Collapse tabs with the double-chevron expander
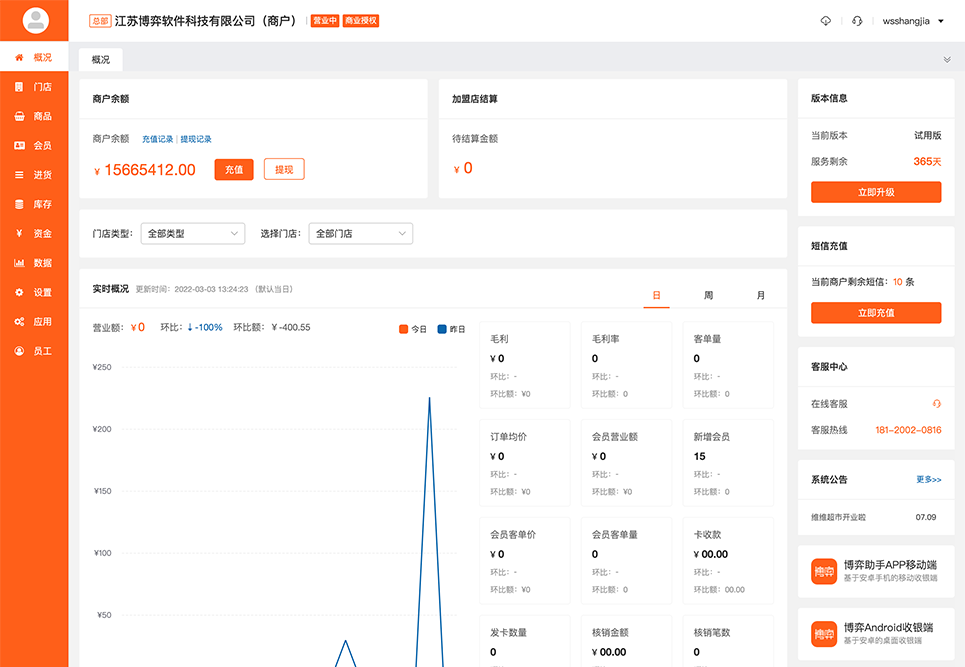Viewport: 965px width, 667px height. click(x=946, y=60)
